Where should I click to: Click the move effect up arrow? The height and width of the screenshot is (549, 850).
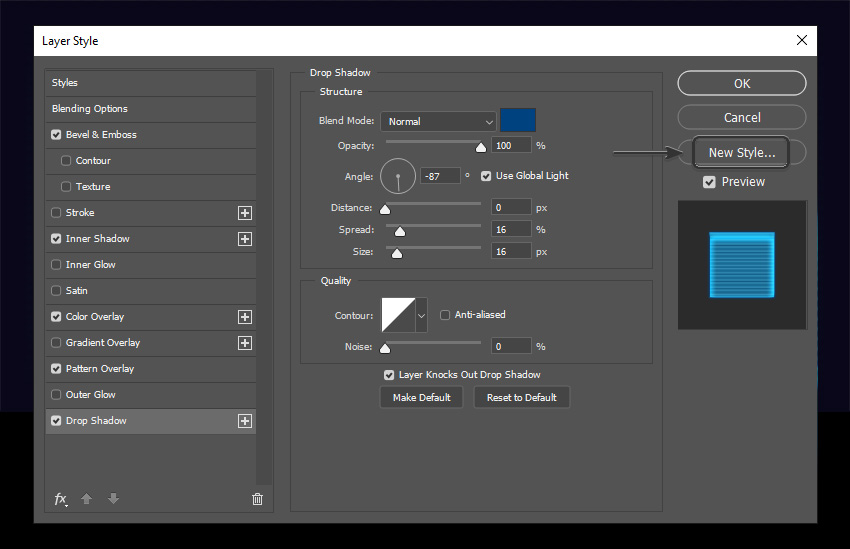[86, 499]
